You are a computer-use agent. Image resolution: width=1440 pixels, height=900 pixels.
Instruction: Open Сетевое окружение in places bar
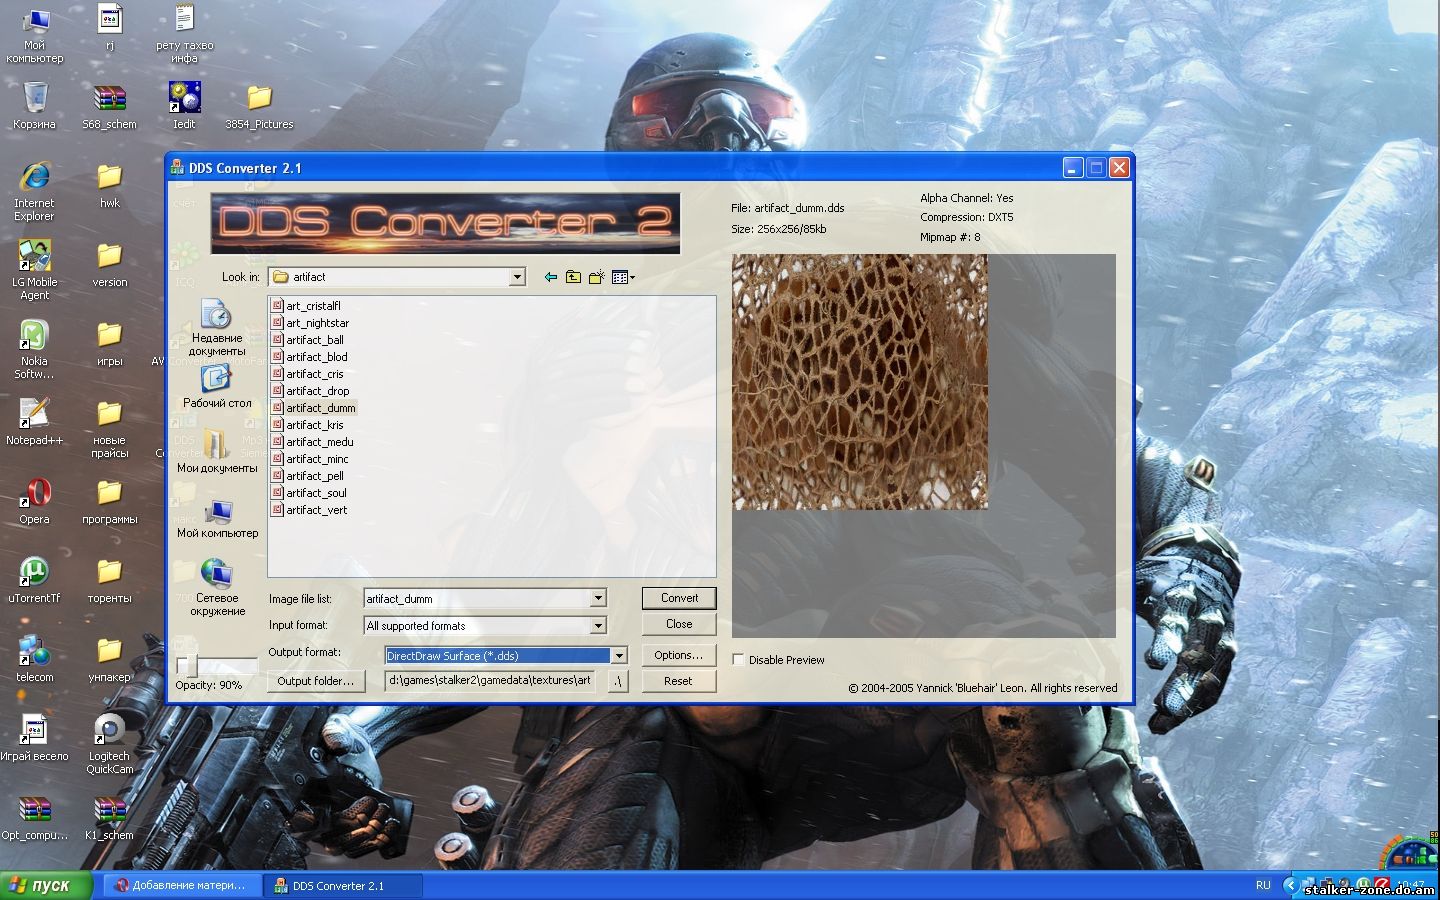click(217, 587)
